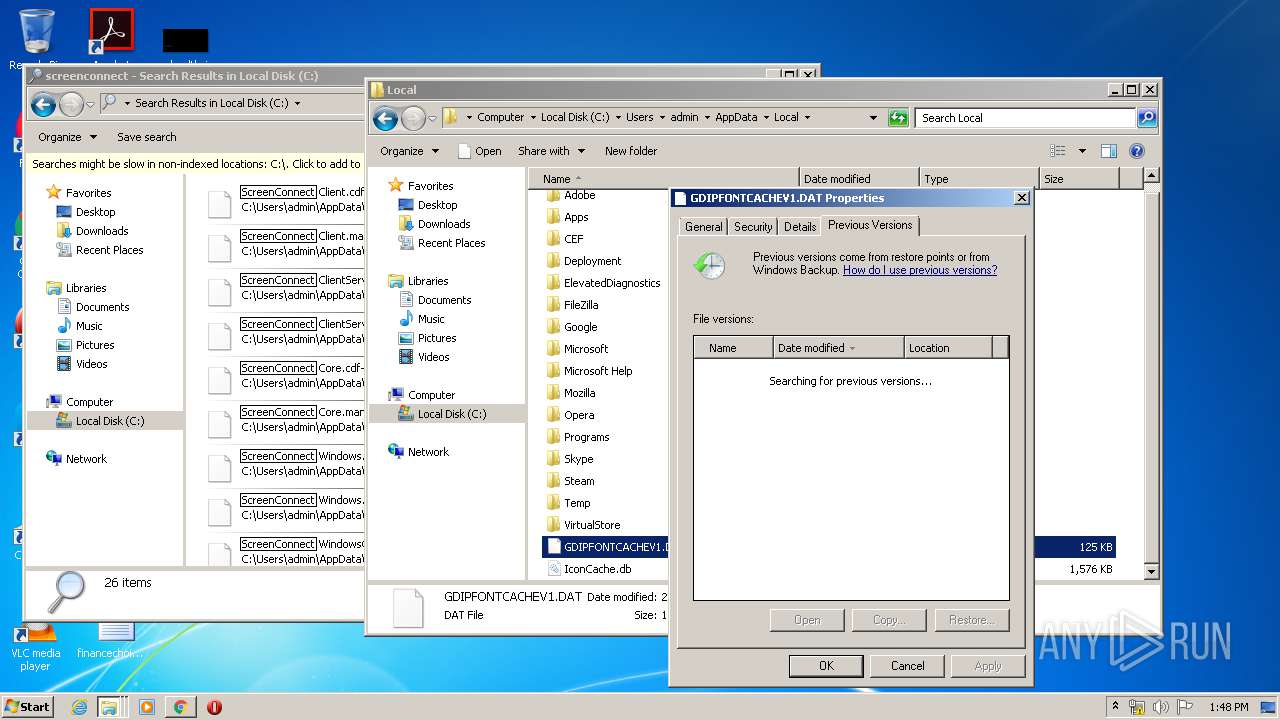This screenshot has height=720, width=1280.
Task: Click the search magnifier icon in Local window
Action: coord(1147,118)
